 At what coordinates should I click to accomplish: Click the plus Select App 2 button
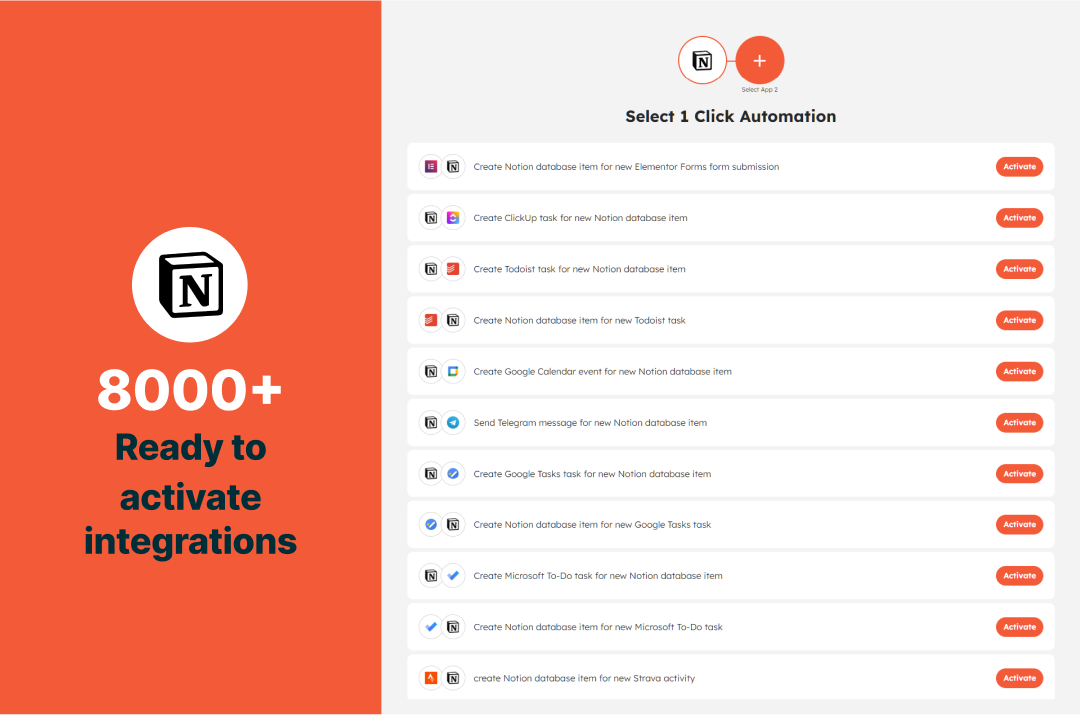tap(759, 61)
